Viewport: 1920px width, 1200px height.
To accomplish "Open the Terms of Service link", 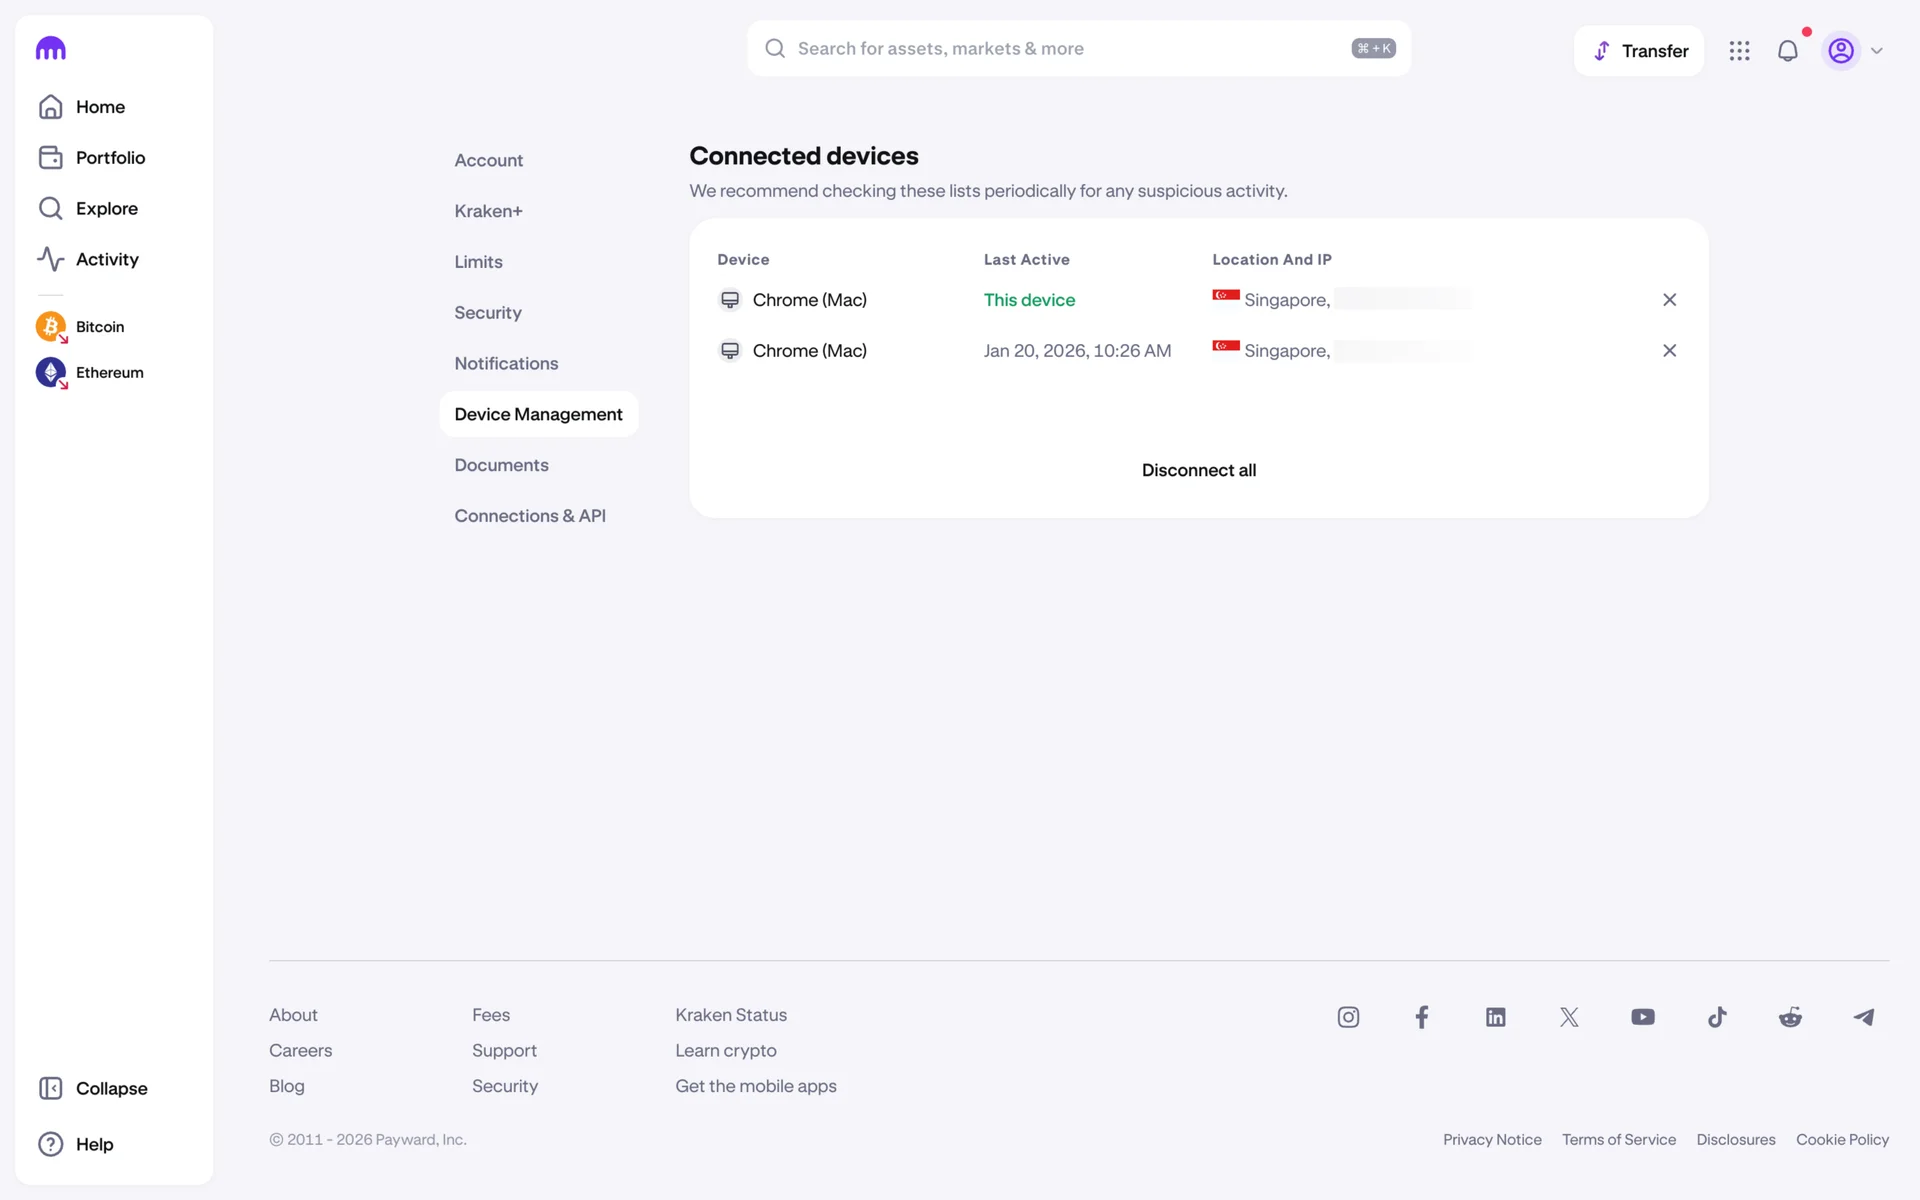I will click(1618, 1139).
